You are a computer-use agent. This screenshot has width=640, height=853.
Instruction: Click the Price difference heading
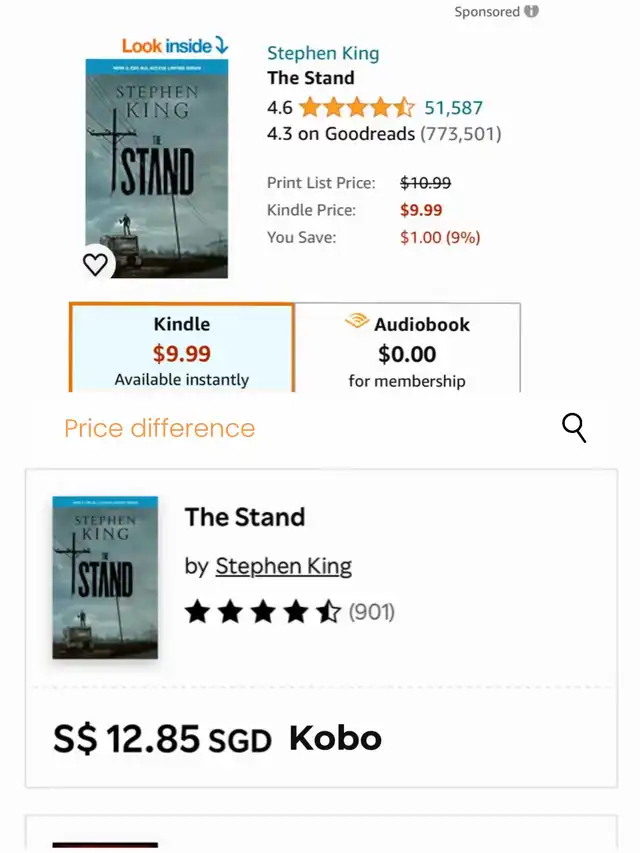tap(159, 429)
